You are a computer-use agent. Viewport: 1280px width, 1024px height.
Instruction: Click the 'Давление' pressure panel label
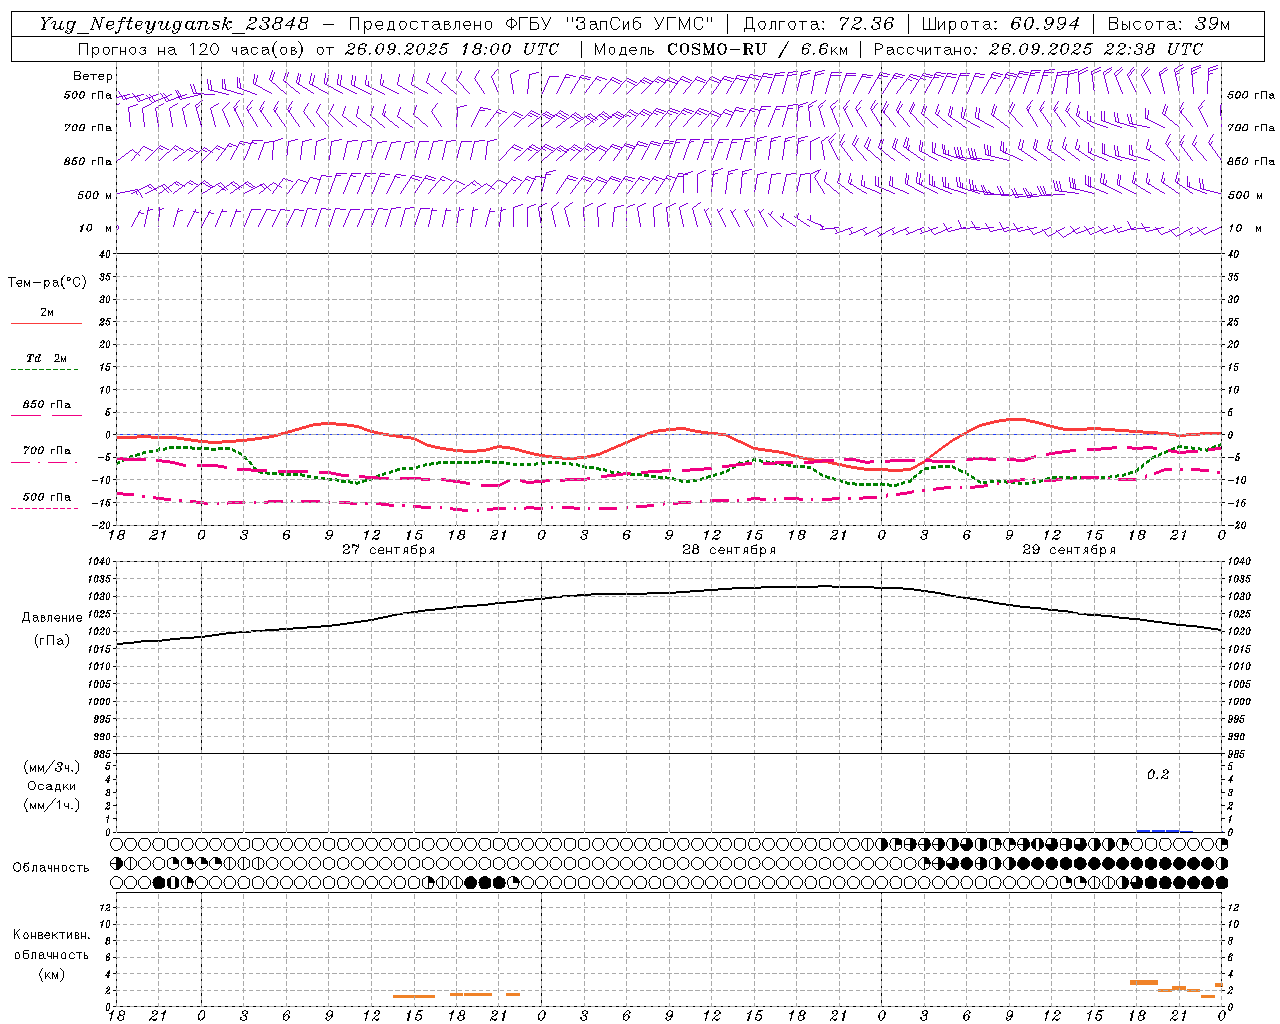coord(52,618)
